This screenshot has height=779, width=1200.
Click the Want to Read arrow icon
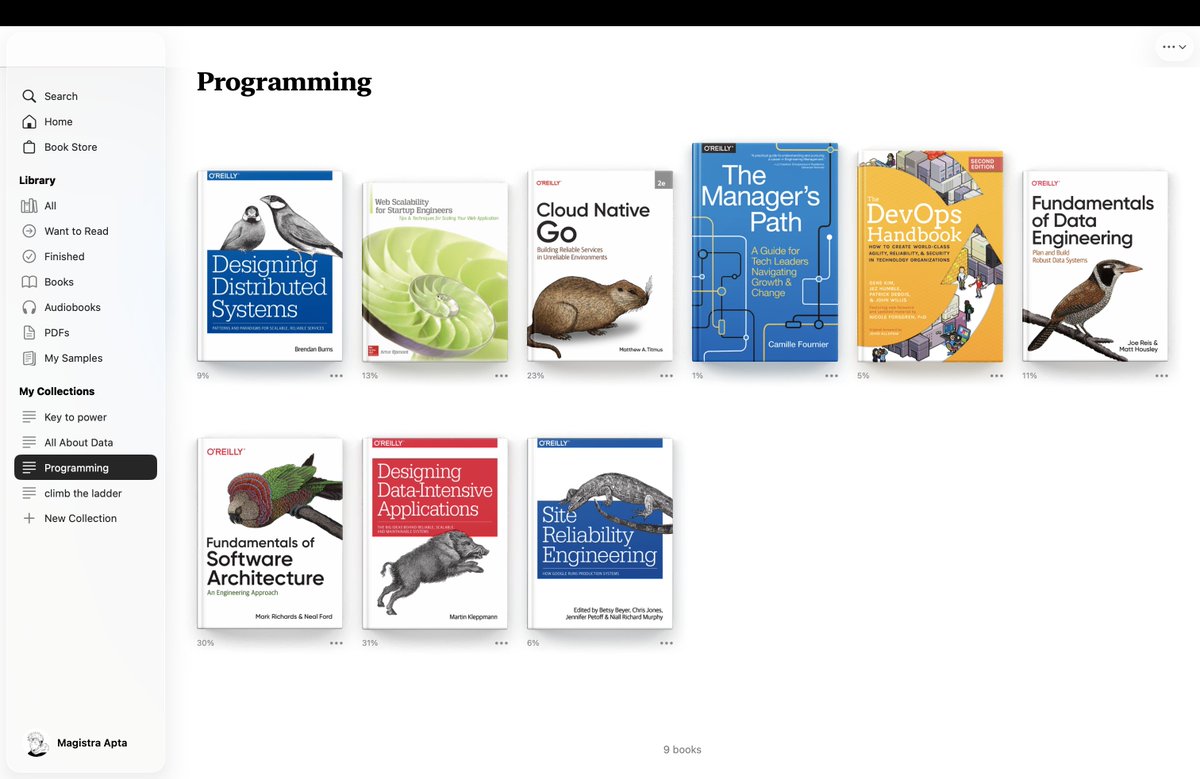(x=29, y=231)
